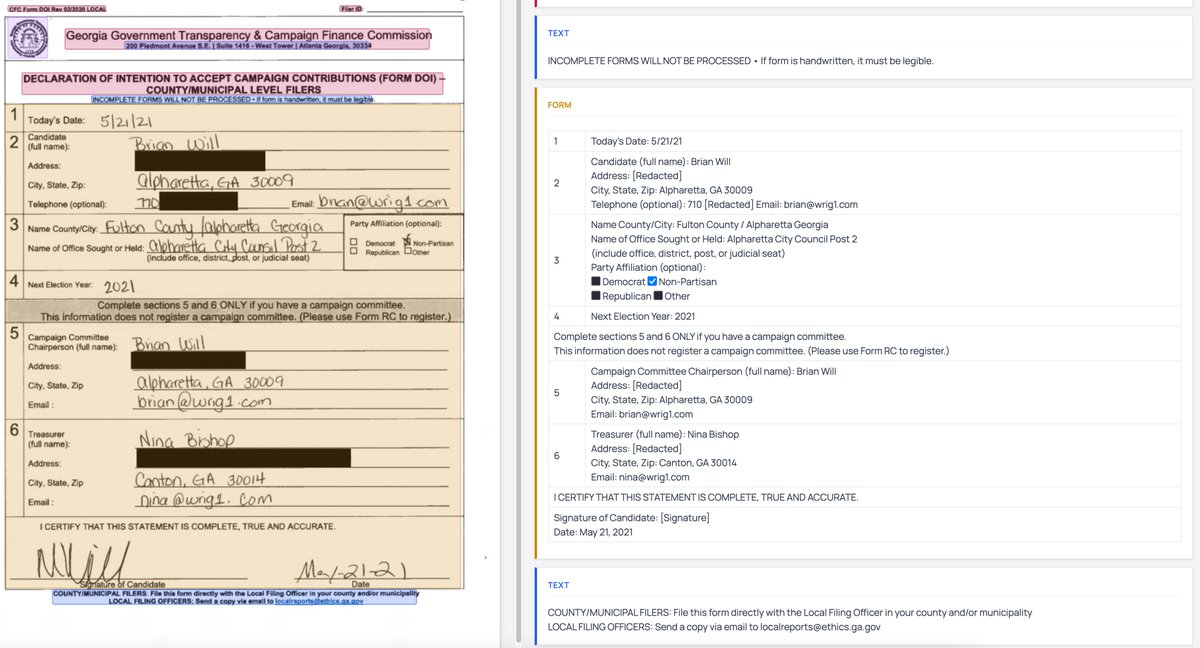
Task: Select the FORM block label in the right panel
Action: (559, 105)
